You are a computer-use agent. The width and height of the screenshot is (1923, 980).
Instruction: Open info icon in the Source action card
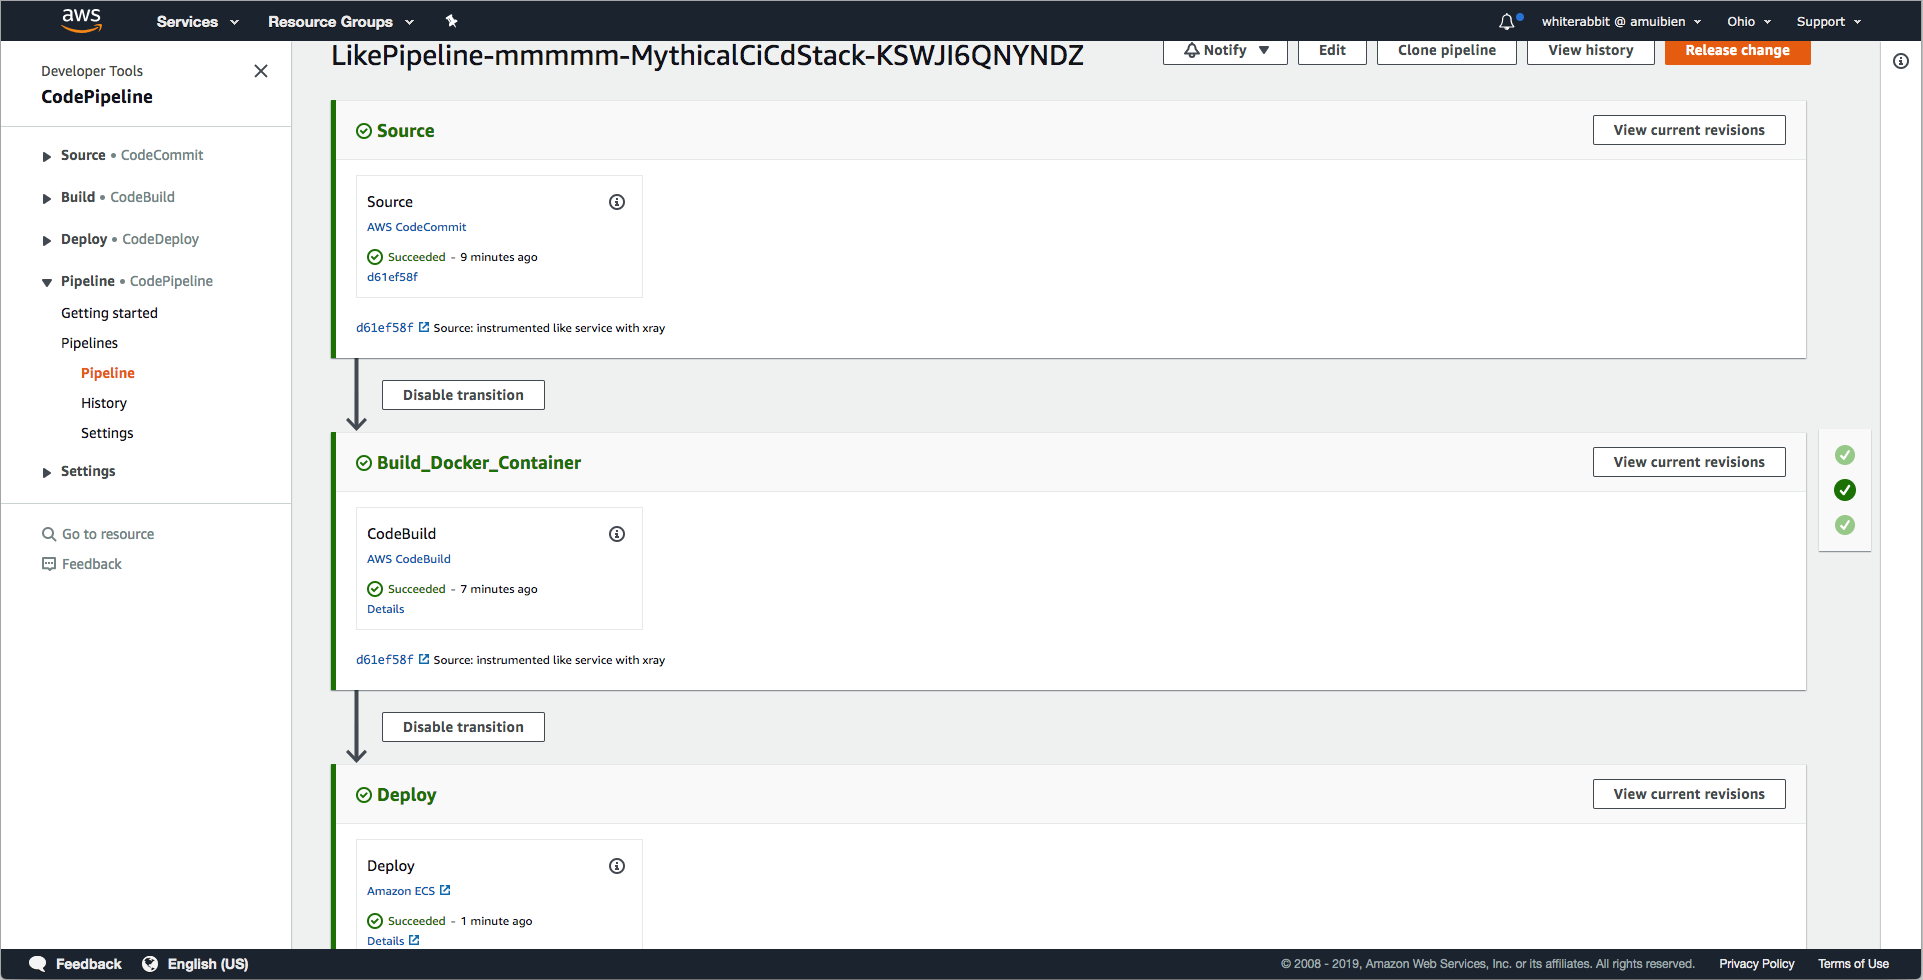(617, 202)
